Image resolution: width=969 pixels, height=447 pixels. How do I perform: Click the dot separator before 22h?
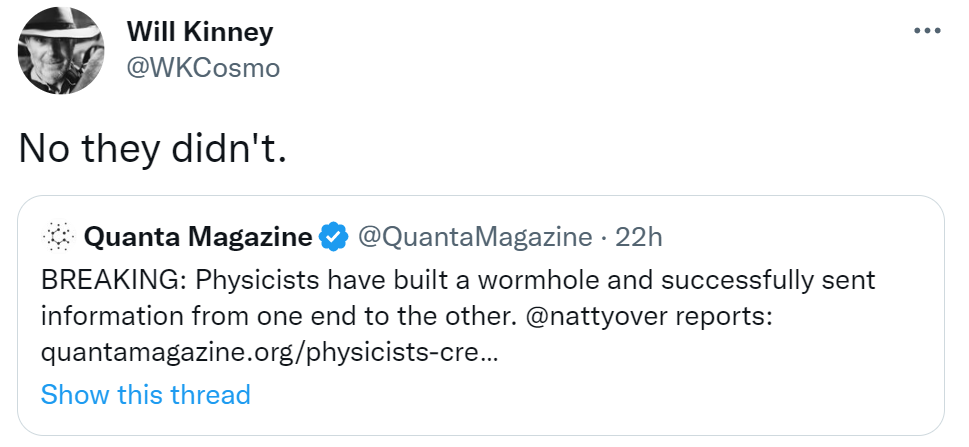(604, 237)
